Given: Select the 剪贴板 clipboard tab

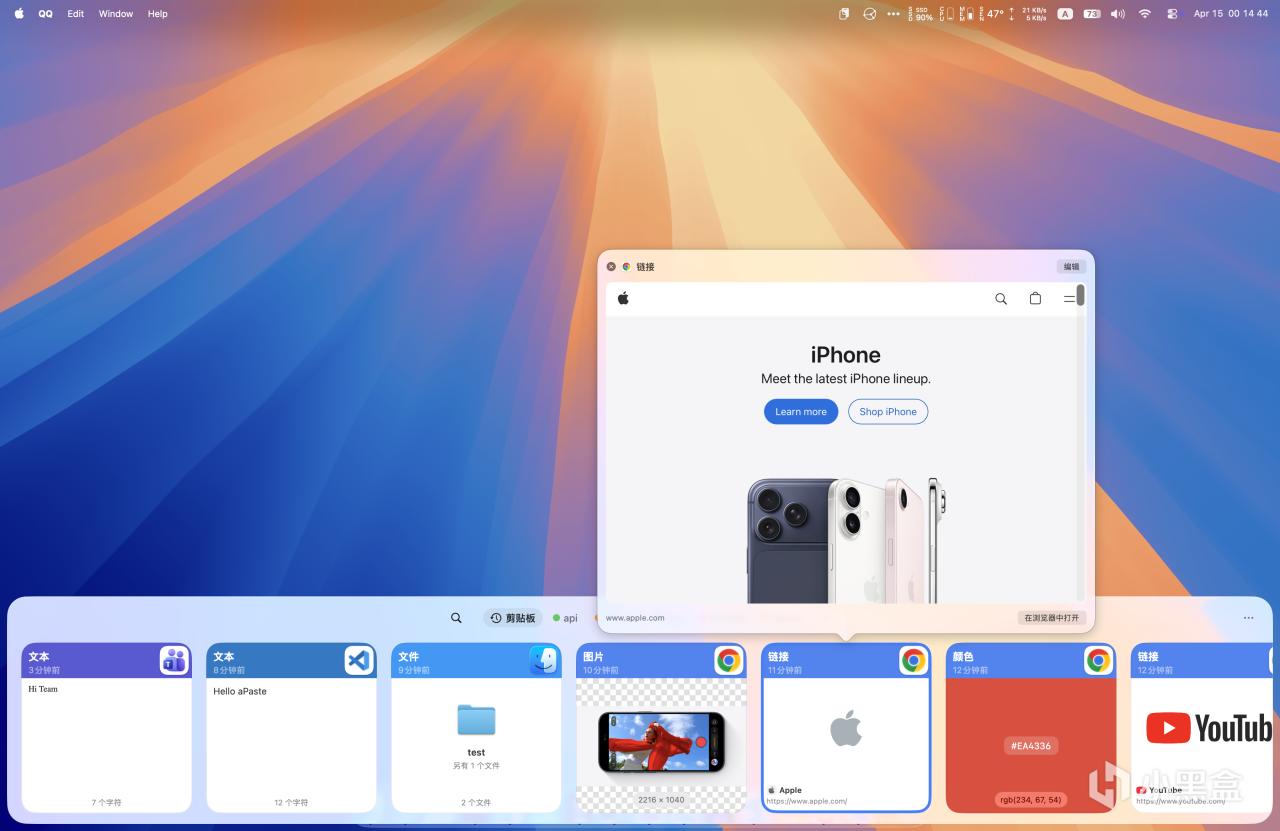Looking at the screenshot, I should 514,618.
